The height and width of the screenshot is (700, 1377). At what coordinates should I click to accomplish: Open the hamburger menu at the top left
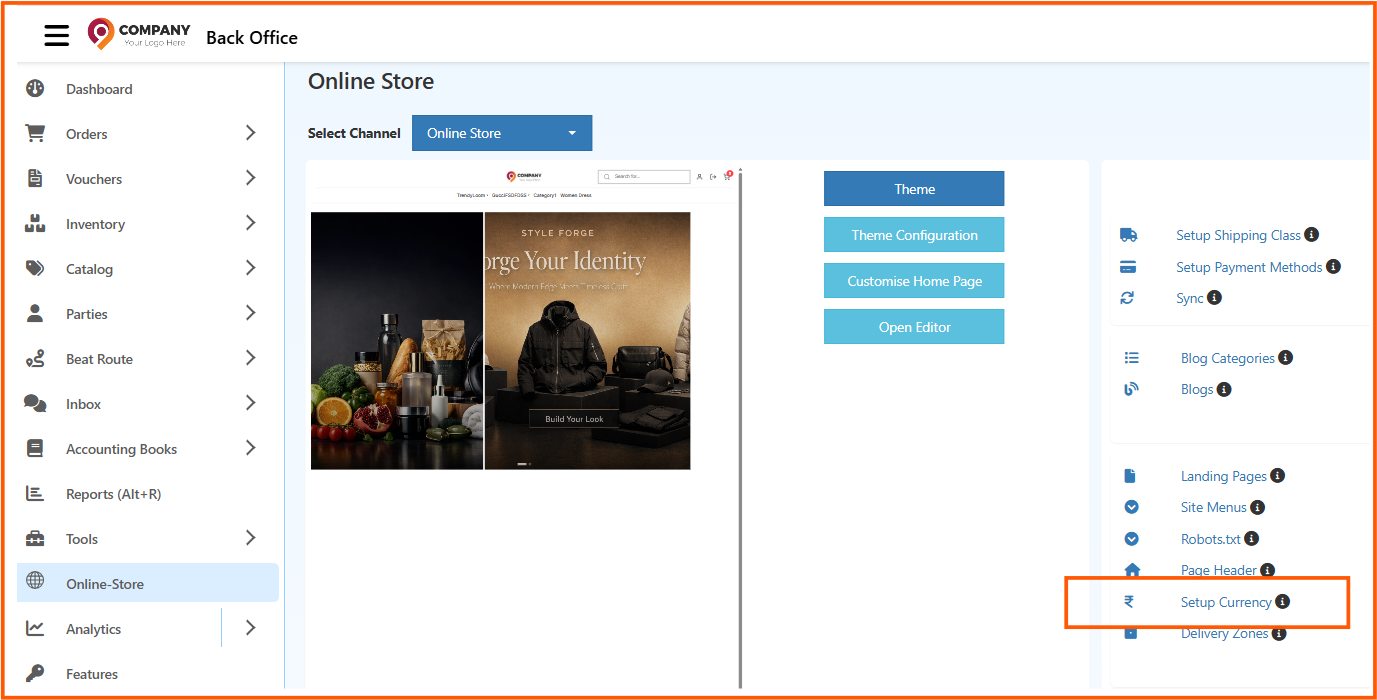pyautogui.click(x=56, y=34)
